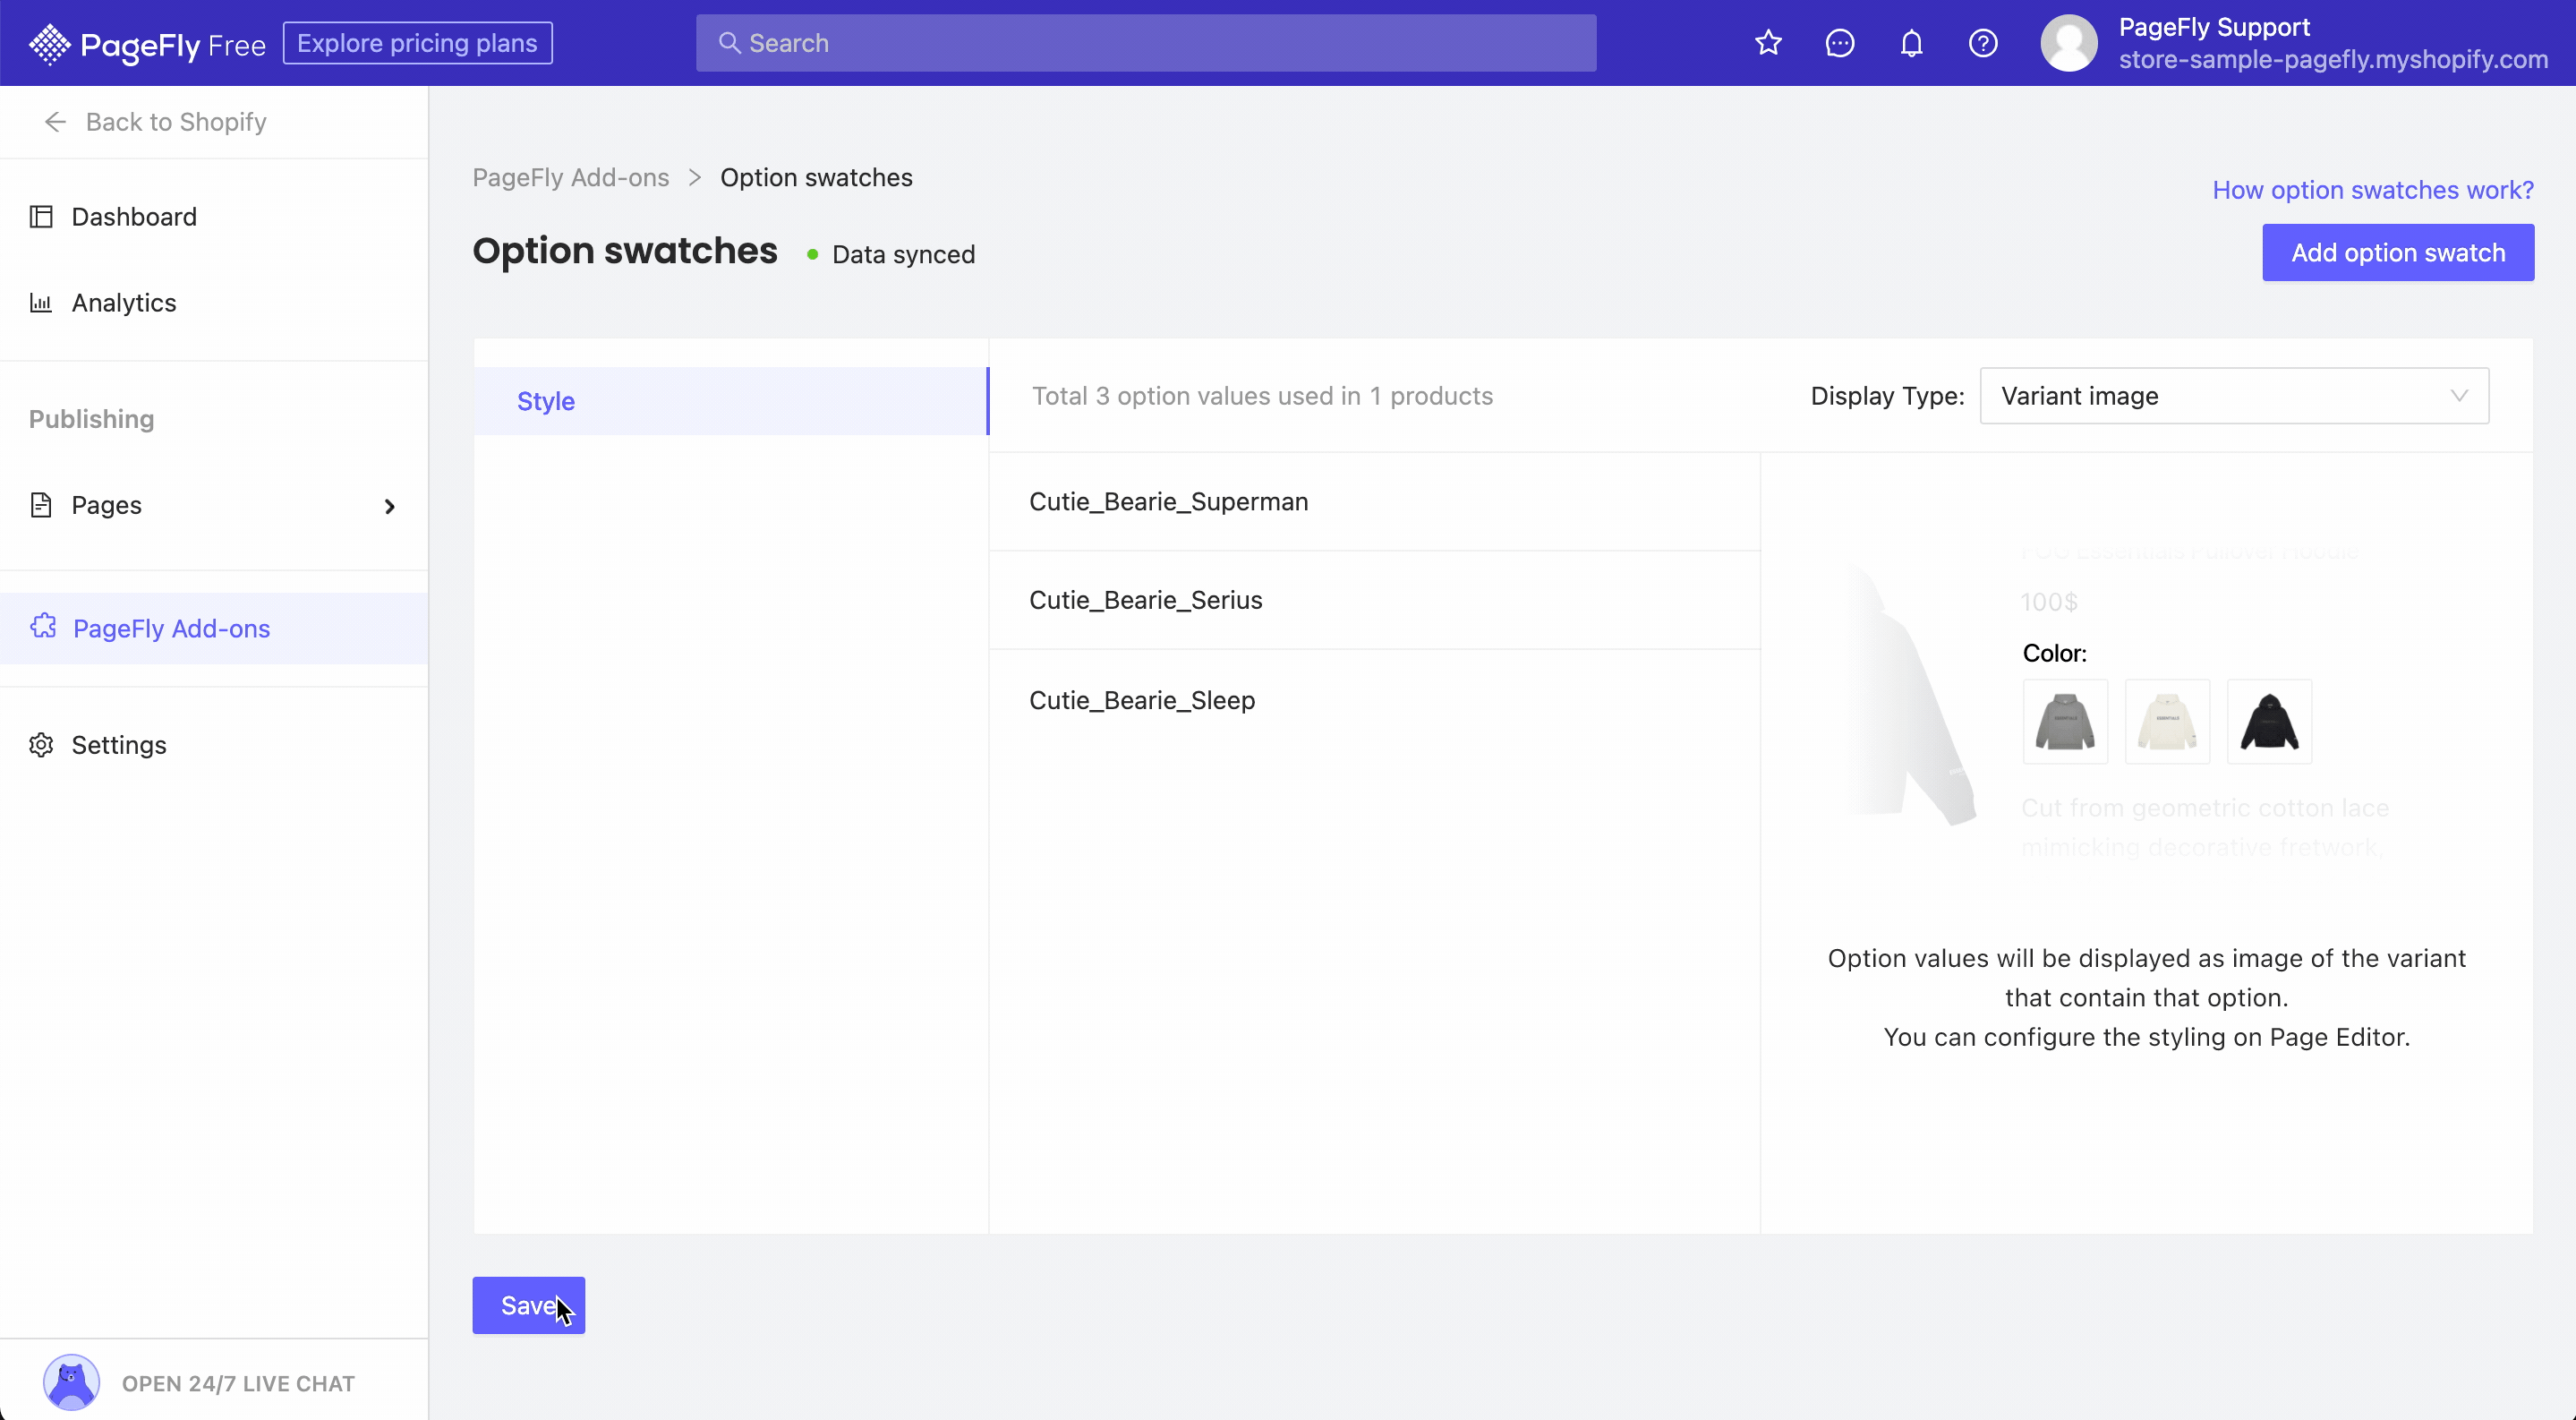Select the Style option tab
Viewport: 2576px width, 1420px height.
click(x=731, y=401)
